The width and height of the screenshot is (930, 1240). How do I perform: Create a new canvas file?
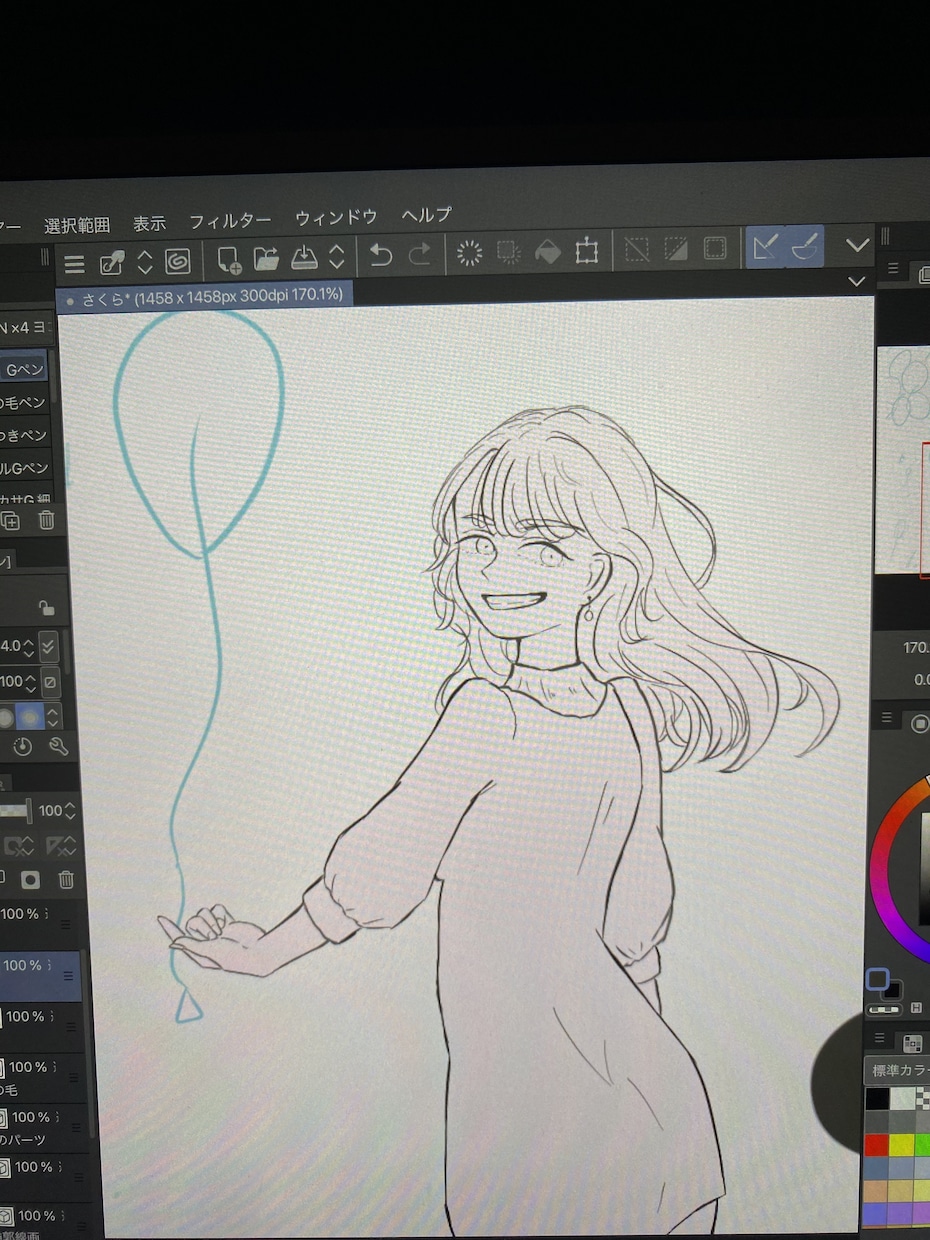pos(229,259)
